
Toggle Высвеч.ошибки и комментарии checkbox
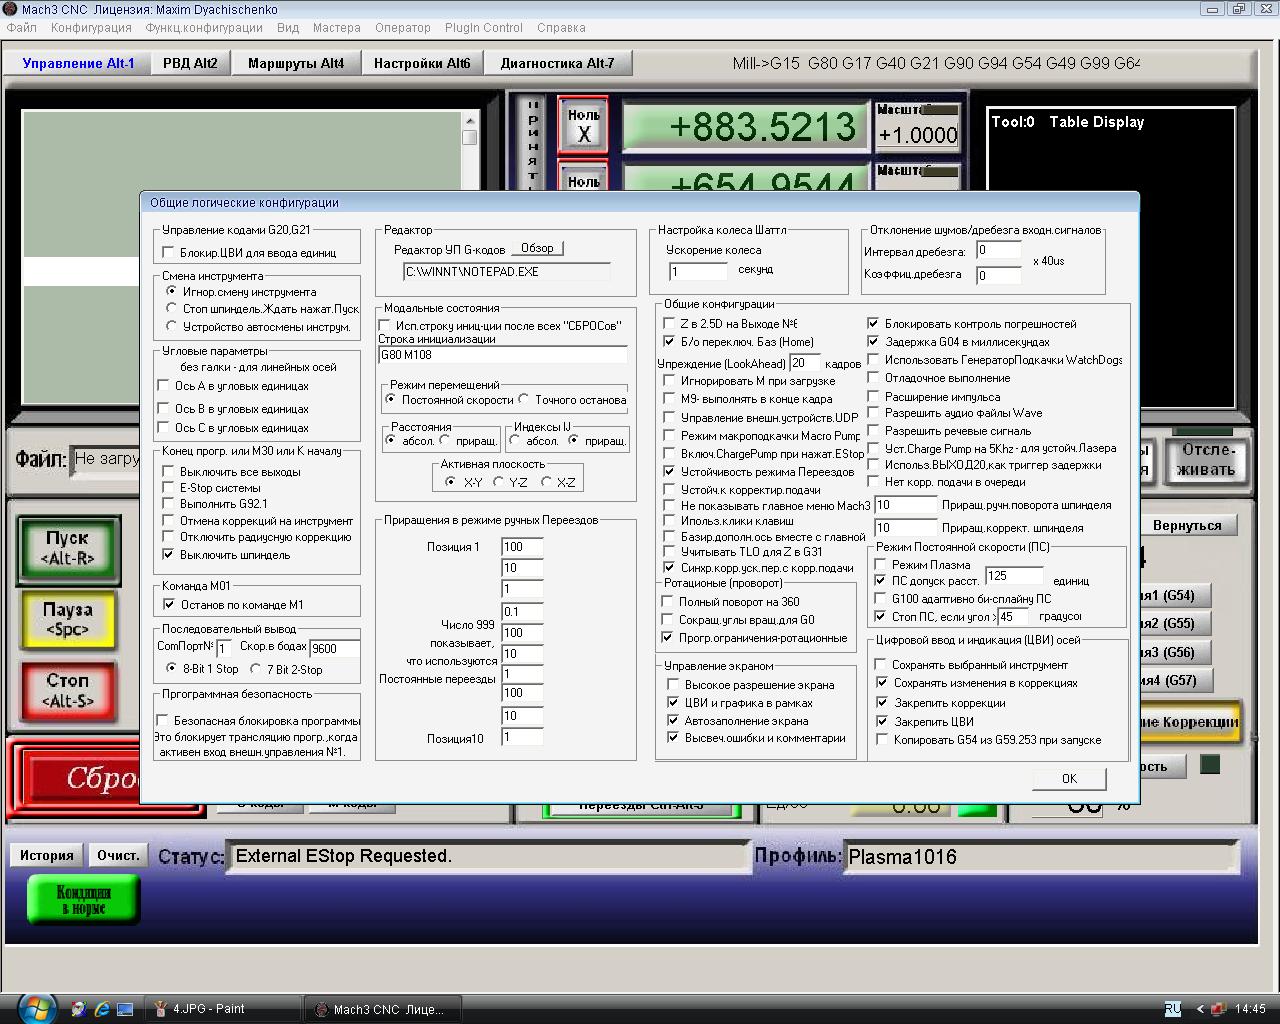pos(673,738)
